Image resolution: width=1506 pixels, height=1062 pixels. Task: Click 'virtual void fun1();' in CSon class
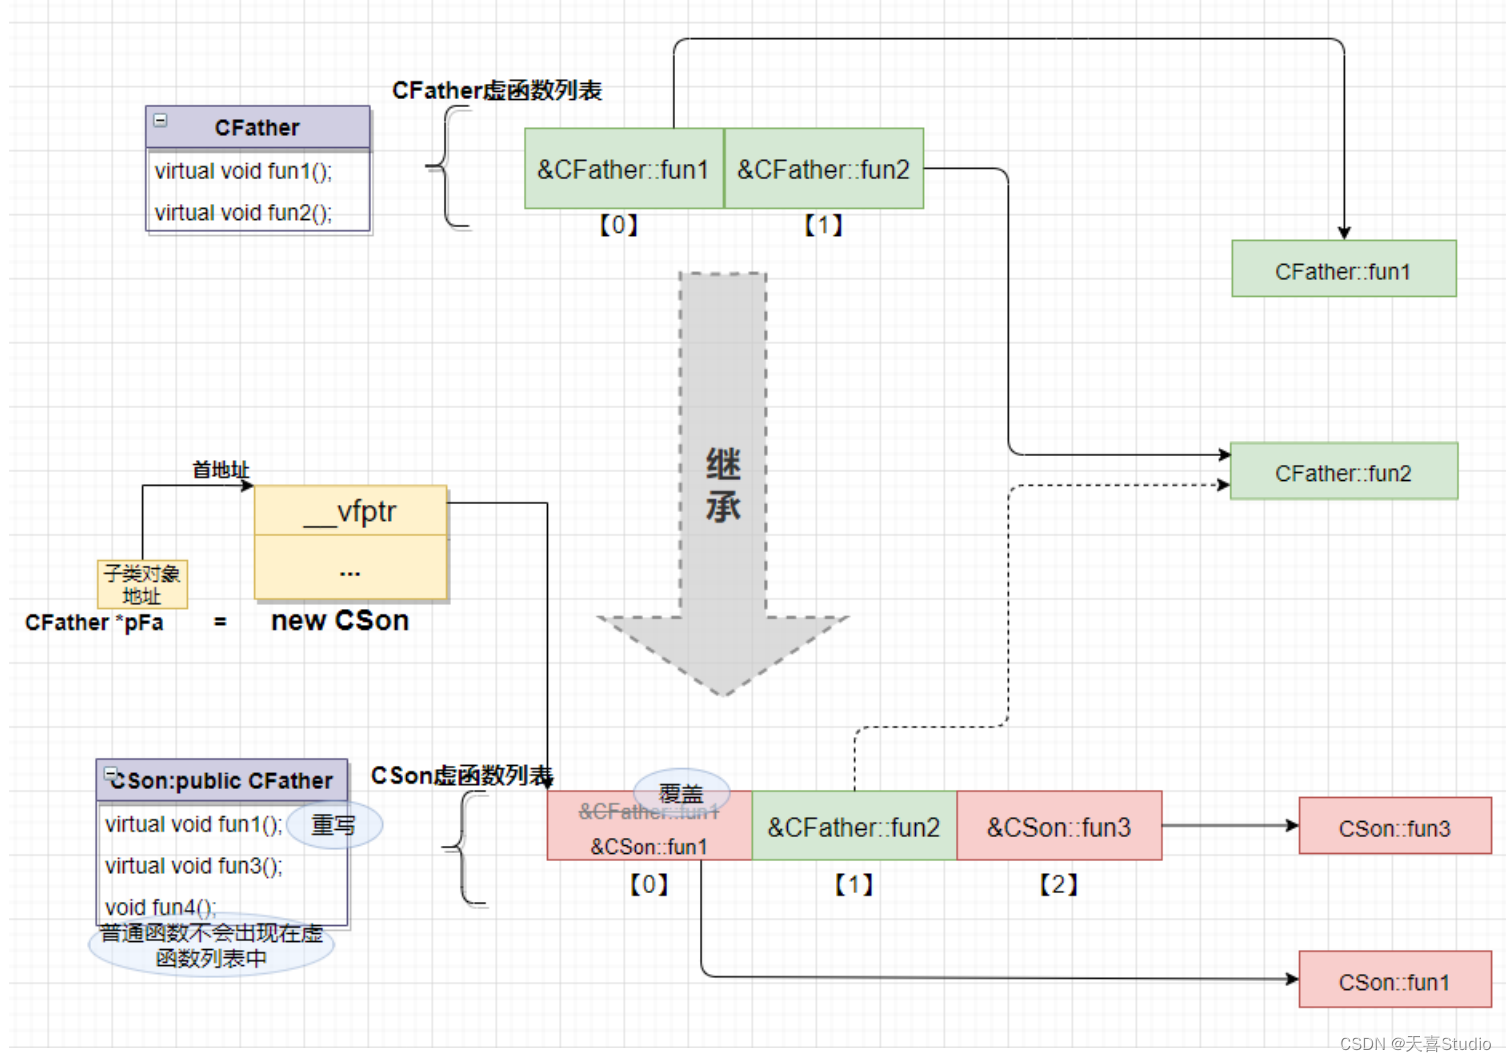(194, 824)
